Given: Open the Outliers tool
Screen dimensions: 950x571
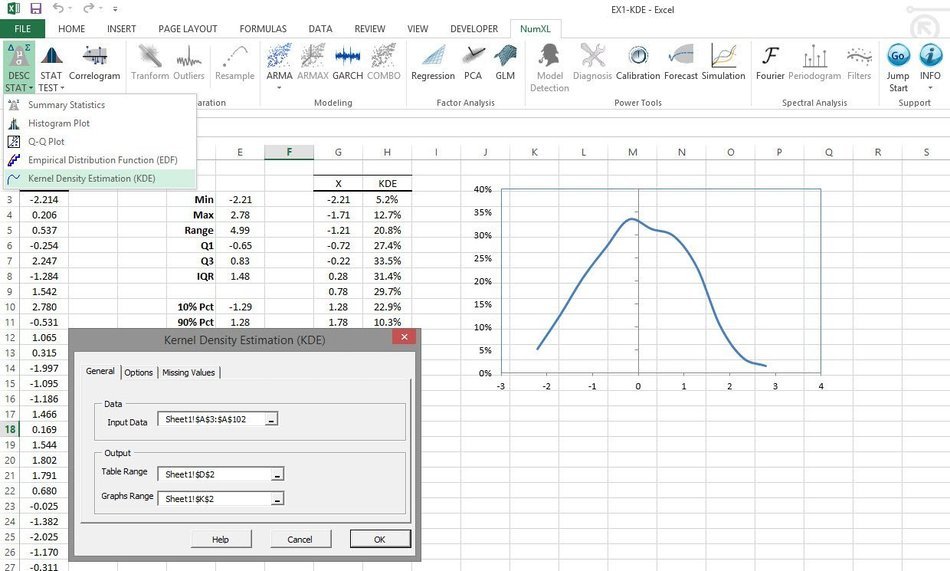Looking at the screenshot, I should coord(188,63).
